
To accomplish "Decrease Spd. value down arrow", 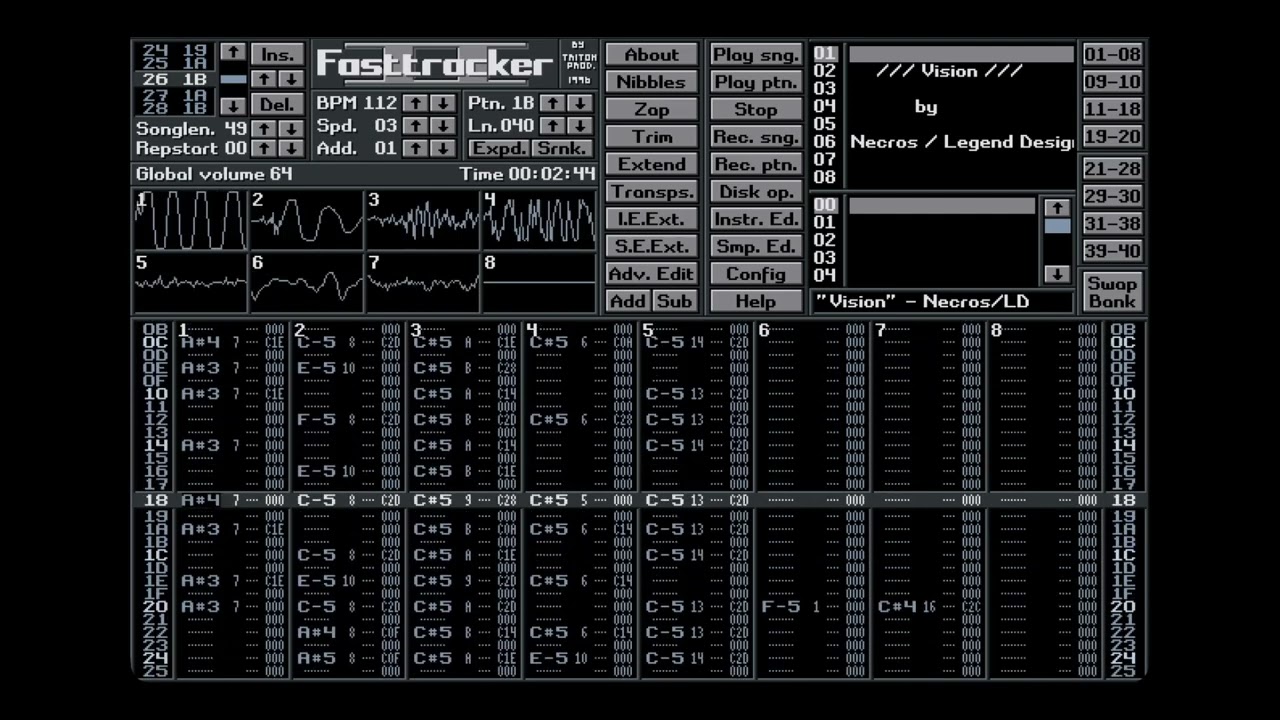I will pos(442,126).
